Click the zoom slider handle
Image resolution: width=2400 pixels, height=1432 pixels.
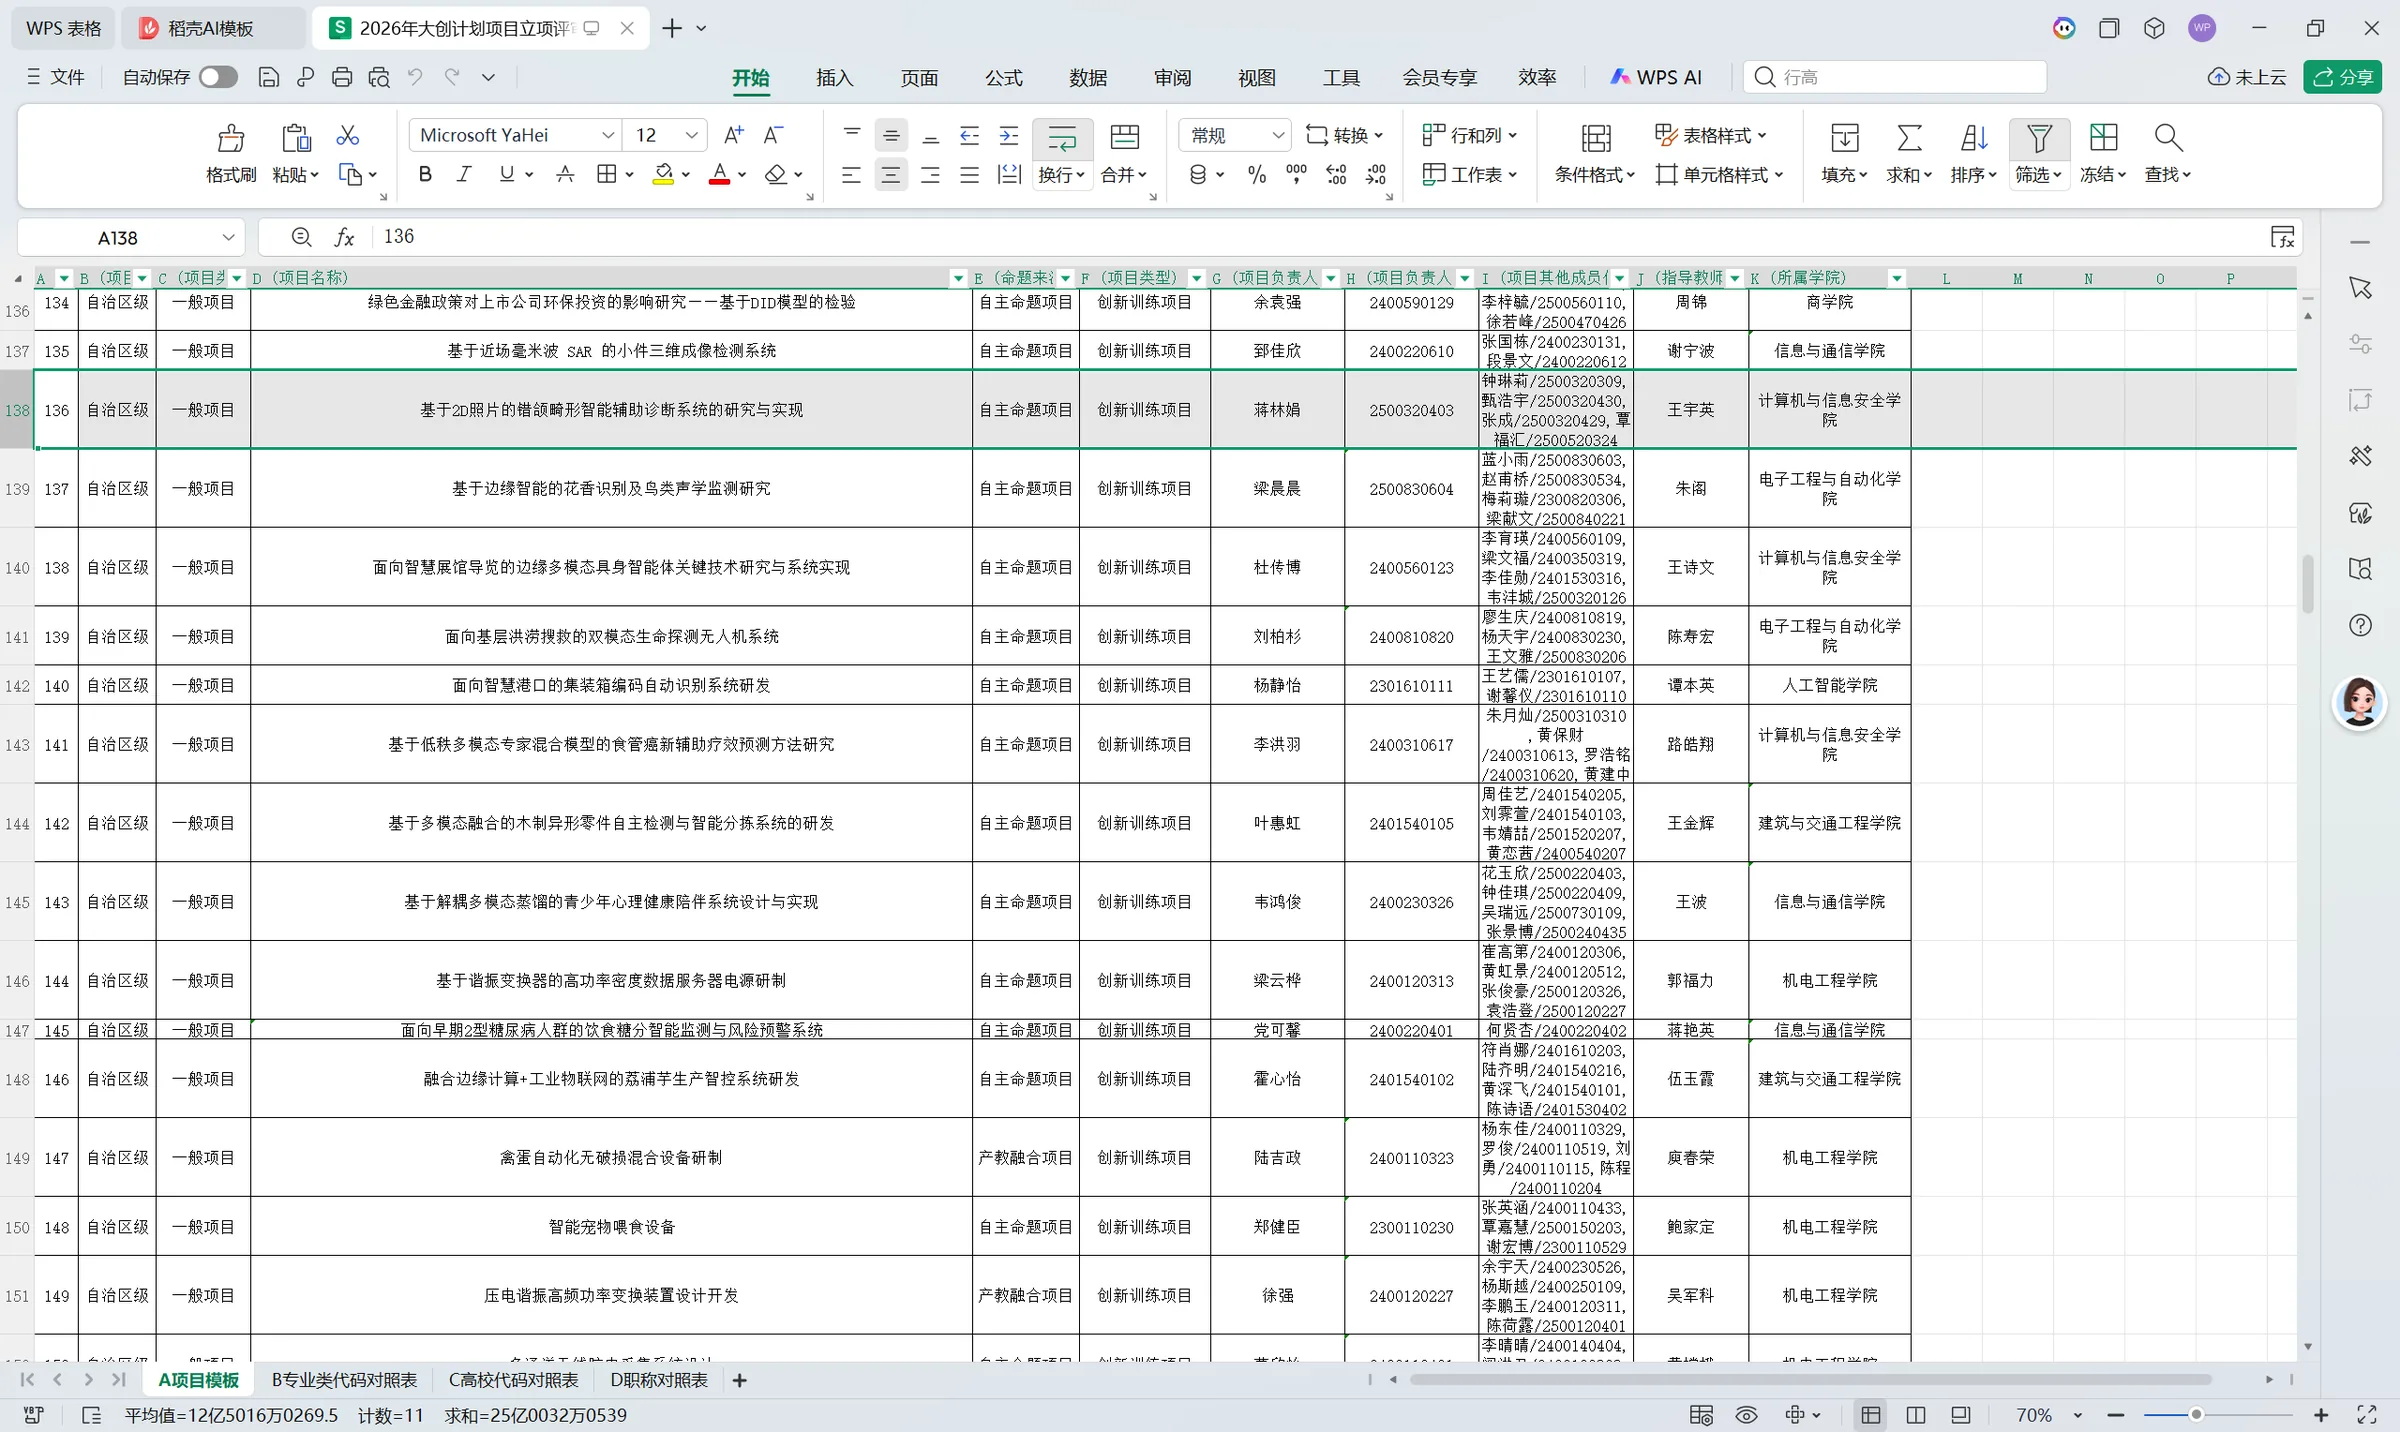click(x=2195, y=1415)
